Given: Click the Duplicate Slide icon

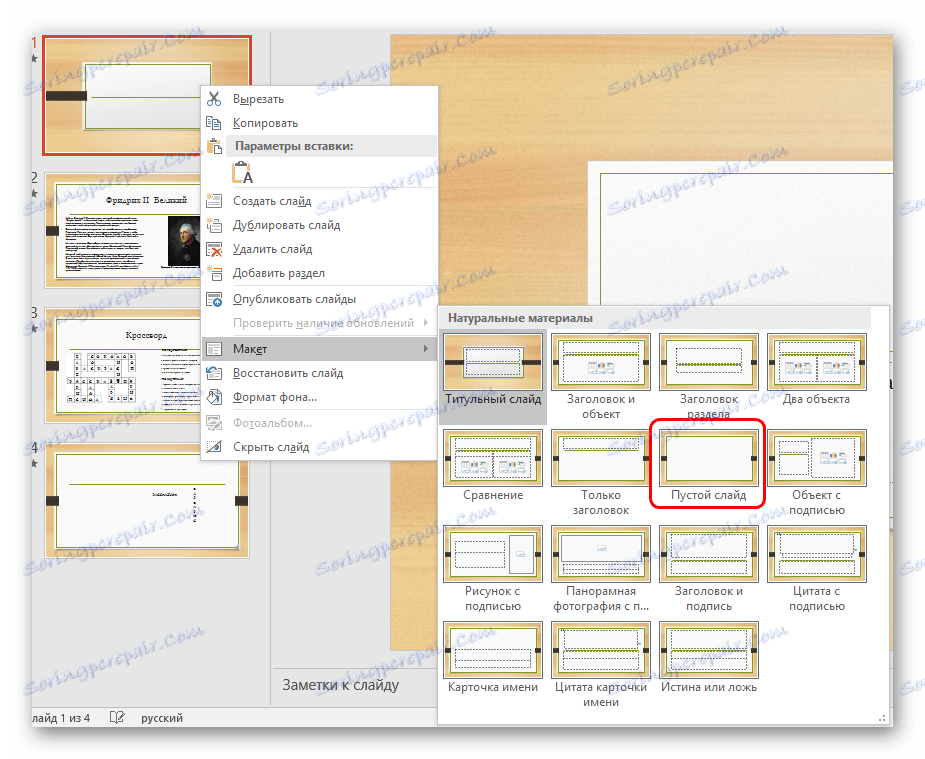Looking at the screenshot, I should [x=213, y=225].
